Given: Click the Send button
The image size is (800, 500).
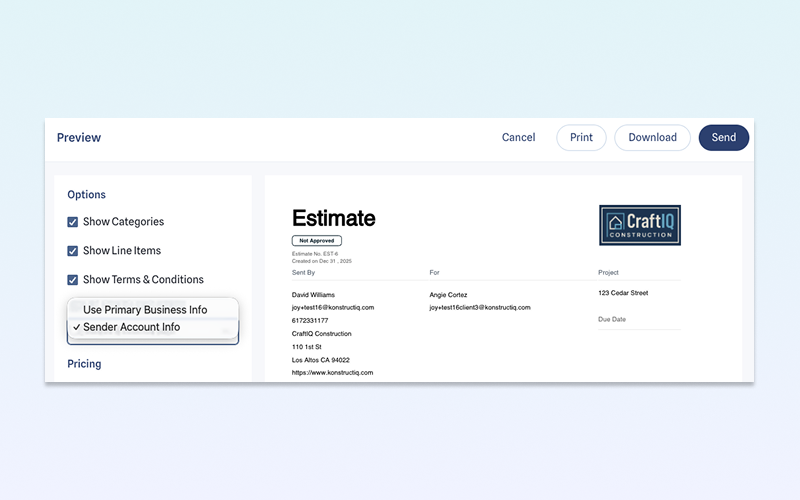Looking at the screenshot, I should click(x=723, y=138).
